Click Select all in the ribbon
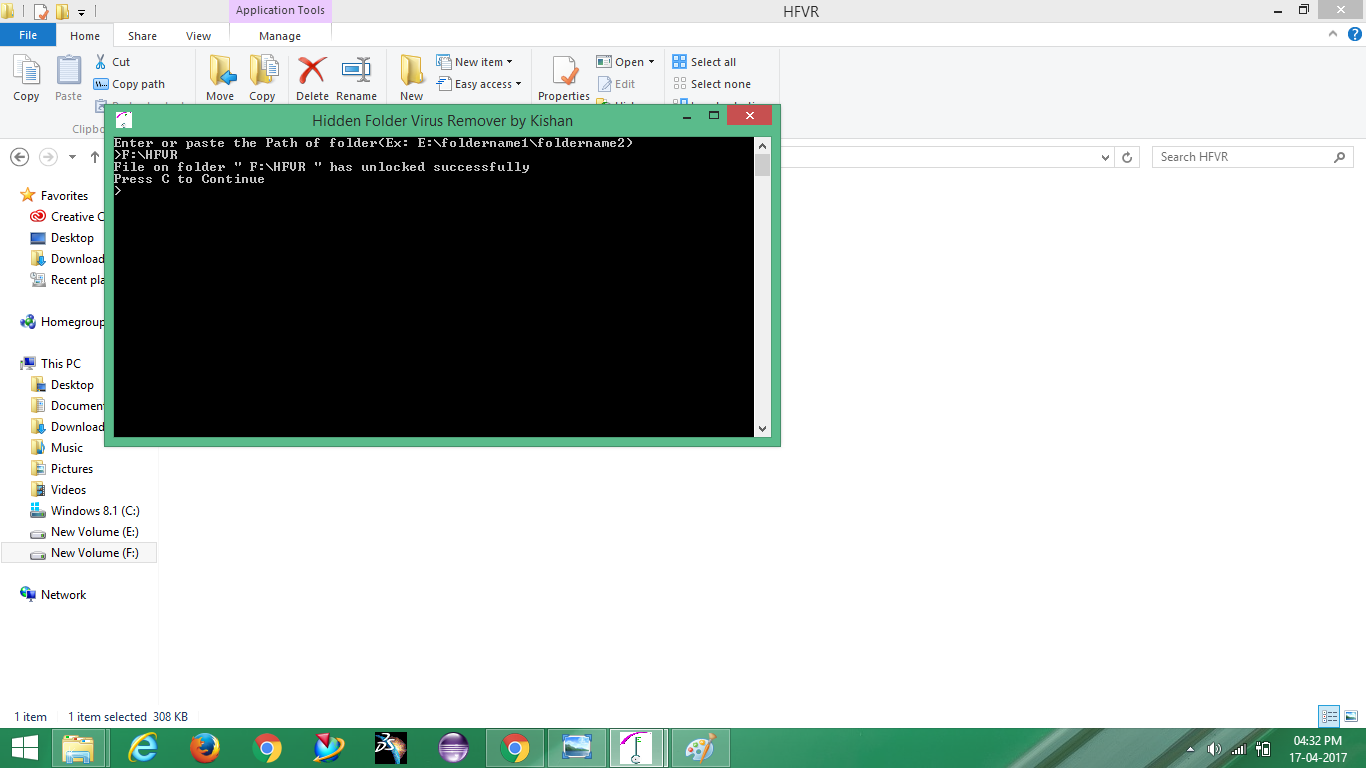The image size is (1366, 768). pos(704,62)
